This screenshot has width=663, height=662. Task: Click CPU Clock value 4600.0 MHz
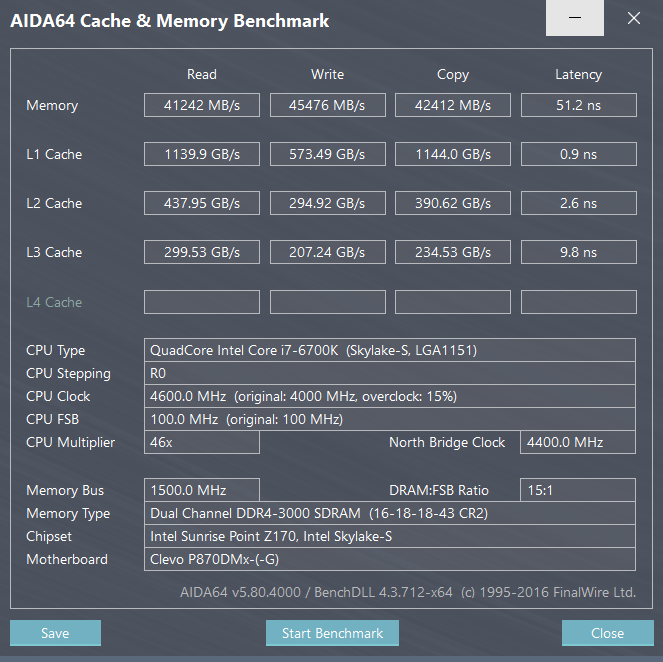click(x=390, y=396)
